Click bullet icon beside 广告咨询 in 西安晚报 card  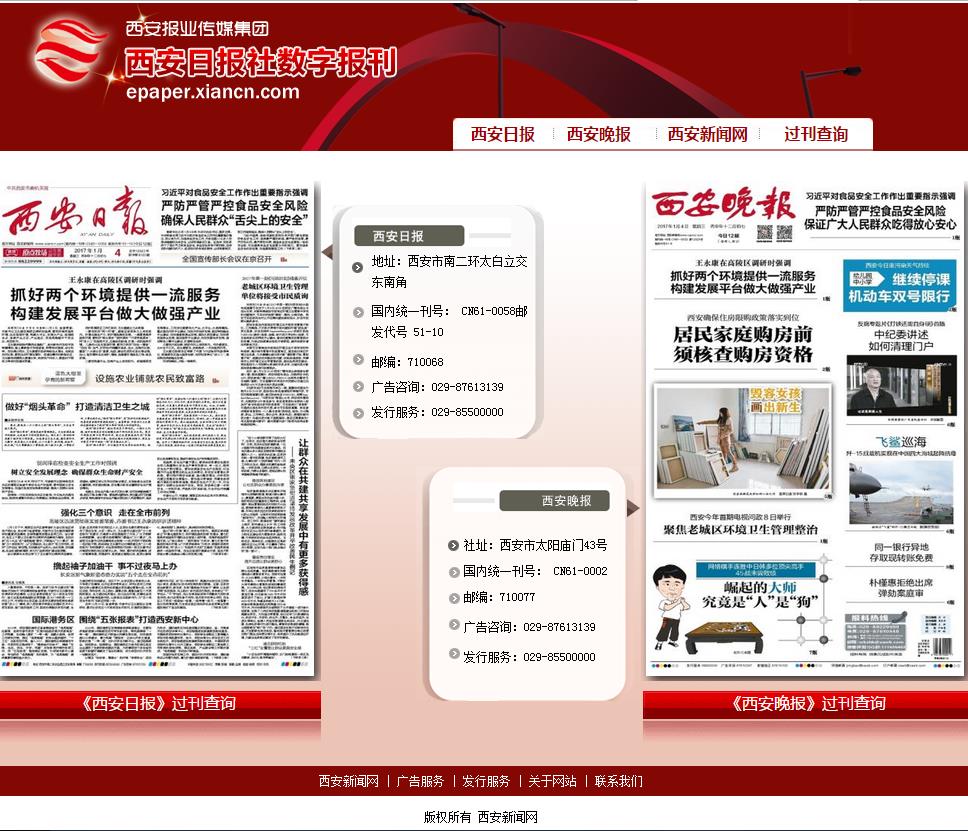454,625
